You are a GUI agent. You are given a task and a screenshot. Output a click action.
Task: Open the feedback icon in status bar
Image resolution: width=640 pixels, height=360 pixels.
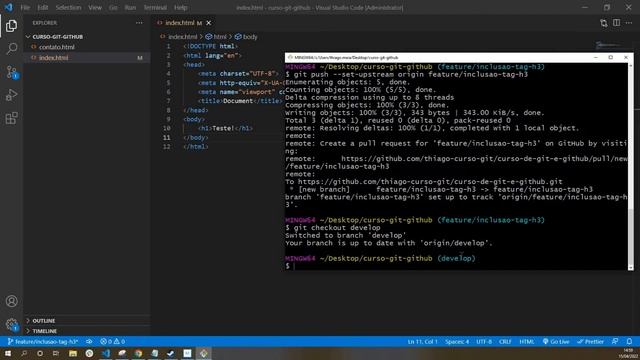click(x=615, y=342)
